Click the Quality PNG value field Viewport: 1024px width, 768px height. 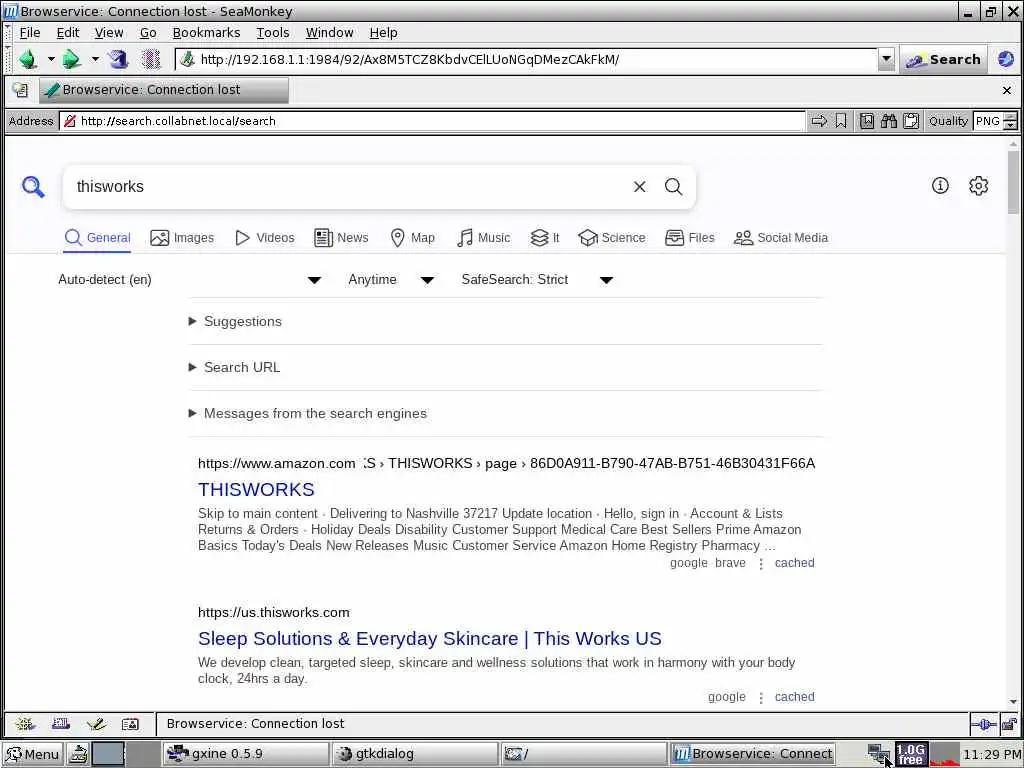pos(987,121)
